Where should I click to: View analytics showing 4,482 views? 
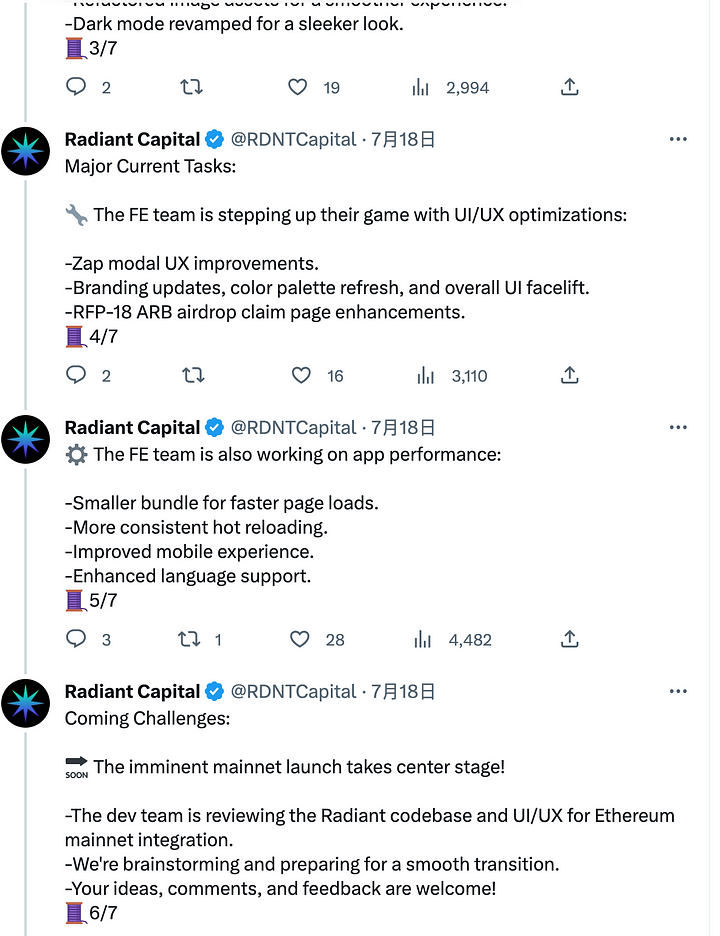pyautogui.click(x=423, y=639)
